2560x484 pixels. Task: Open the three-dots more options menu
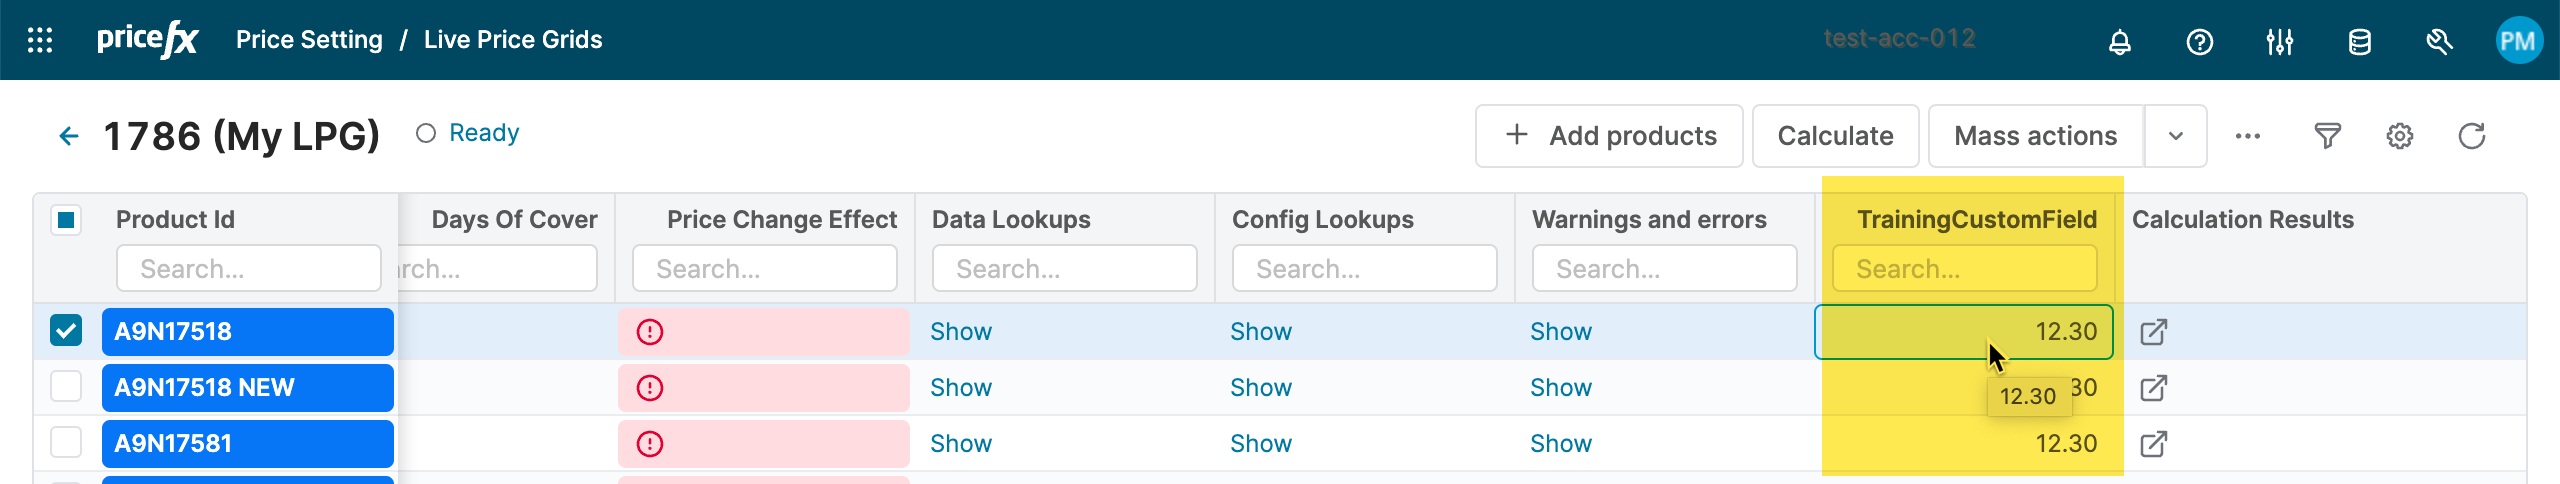pyautogui.click(x=2247, y=136)
